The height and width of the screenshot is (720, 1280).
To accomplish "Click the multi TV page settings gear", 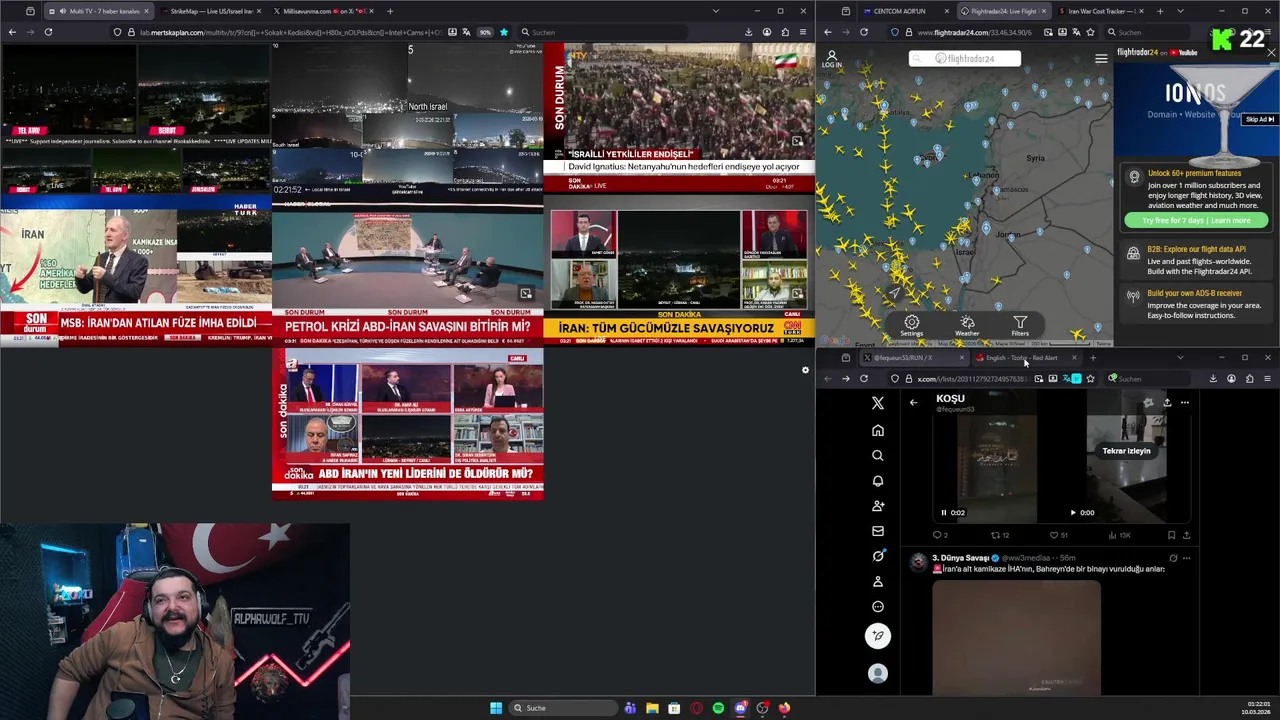I will 805,370.
